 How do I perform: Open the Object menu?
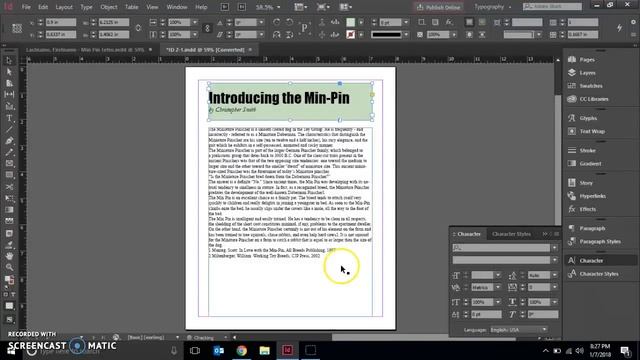[x=109, y=7]
